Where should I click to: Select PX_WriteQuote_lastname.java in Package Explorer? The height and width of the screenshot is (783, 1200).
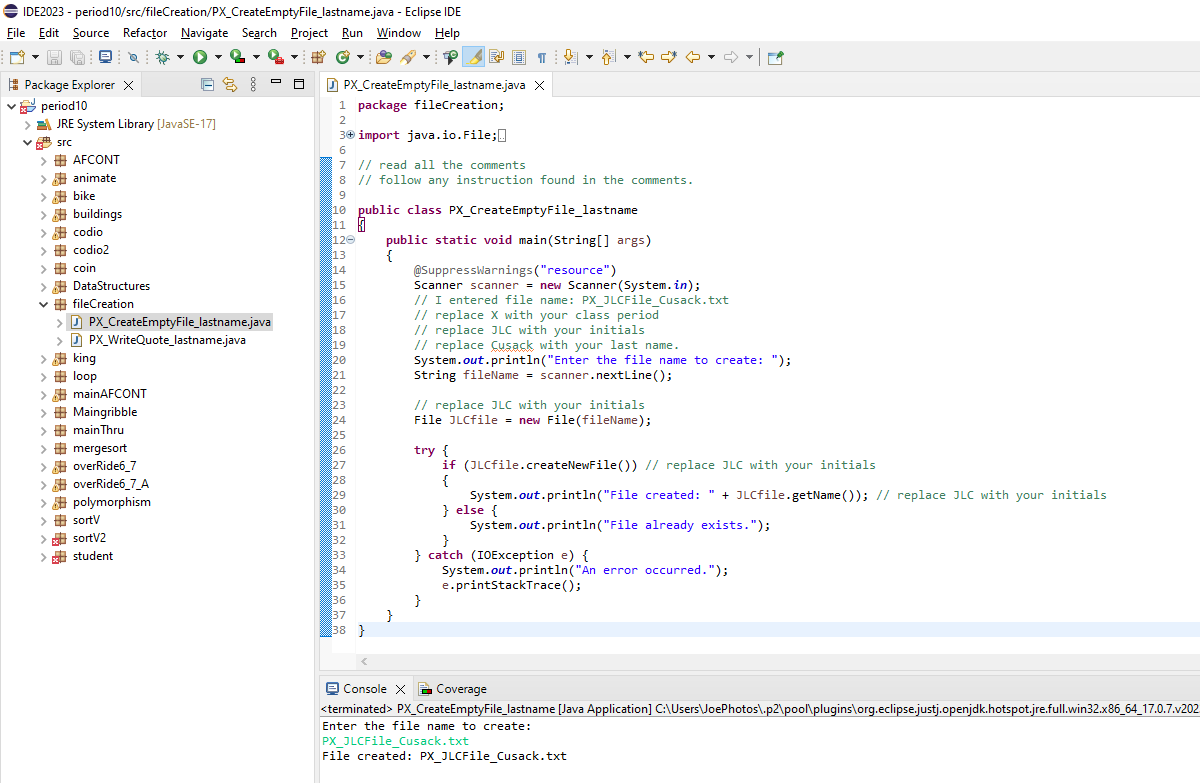[166, 340]
